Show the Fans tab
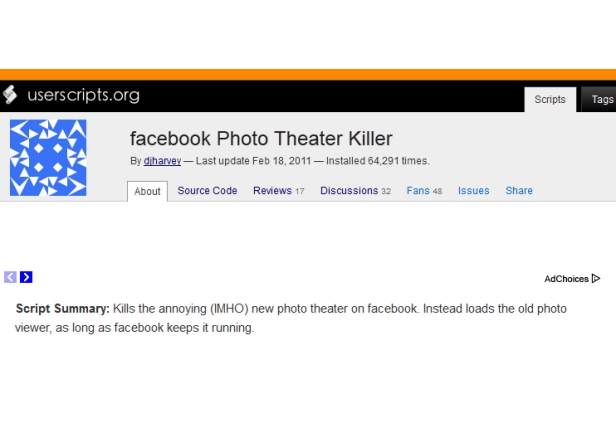The height and width of the screenshot is (425, 616). 424,191
